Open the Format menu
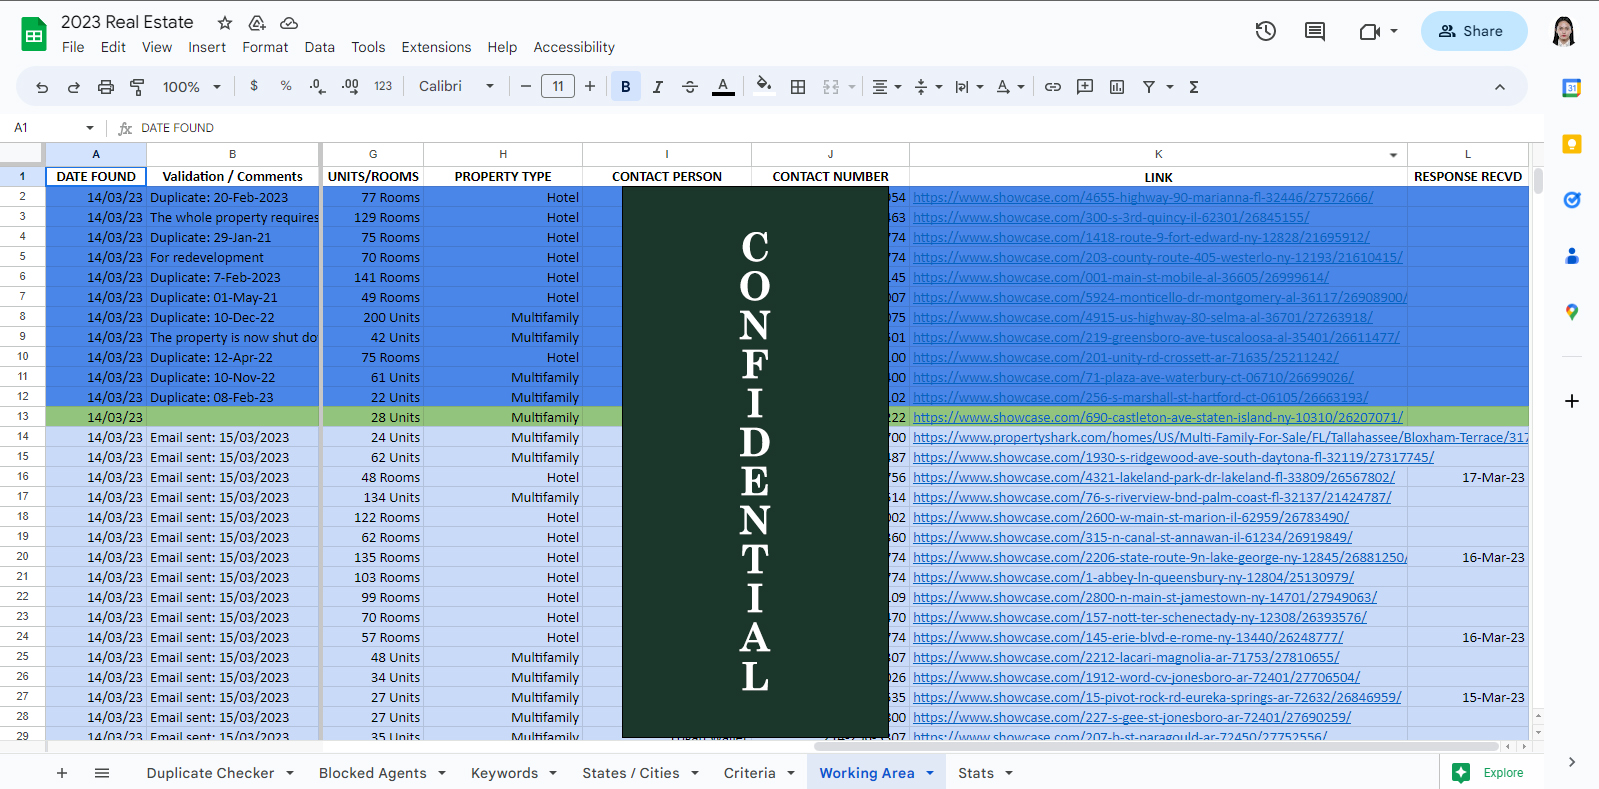Image resolution: width=1599 pixels, height=789 pixels. pos(265,47)
